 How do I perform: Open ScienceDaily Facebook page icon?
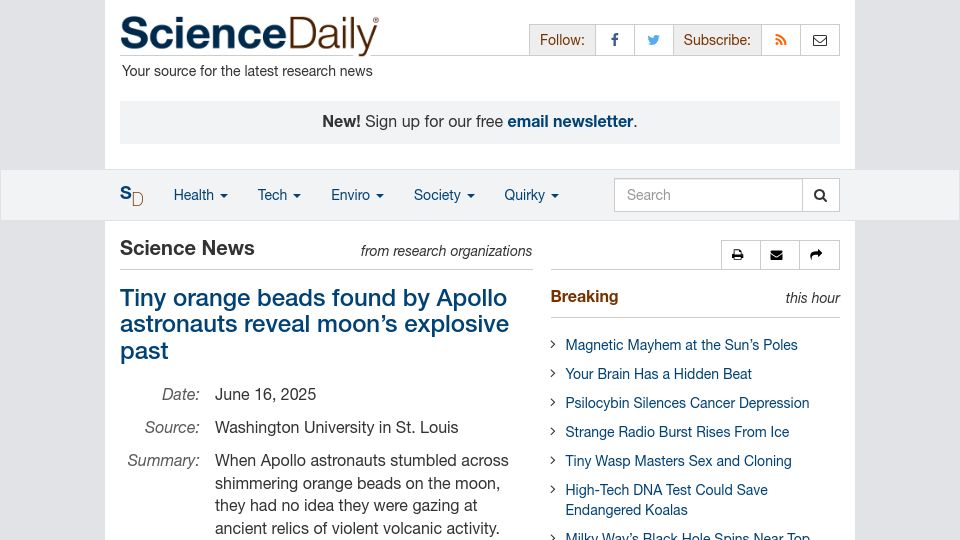pos(615,40)
